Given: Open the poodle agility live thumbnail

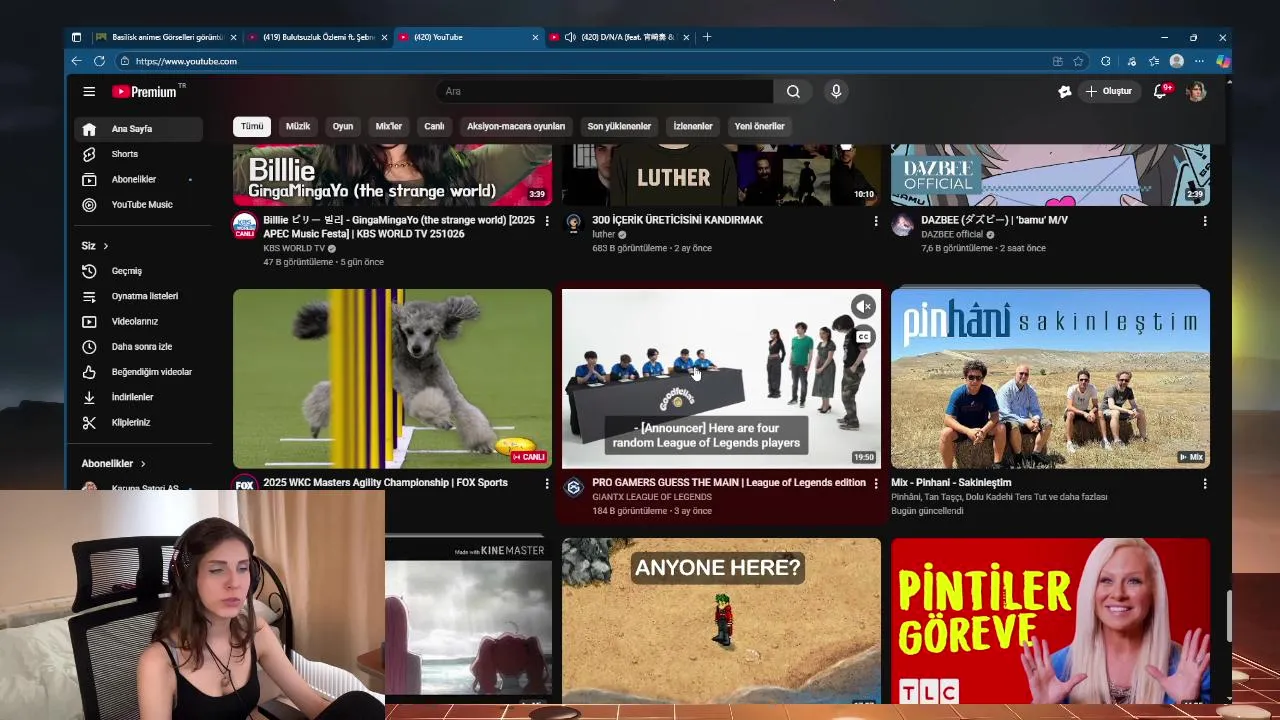Looking at the screenshot, I should point(392,379).
